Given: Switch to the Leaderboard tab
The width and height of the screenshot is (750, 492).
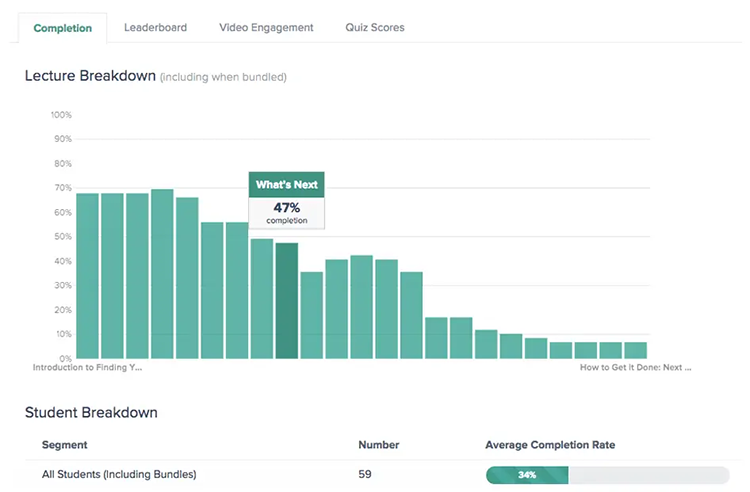Looking at the screenshot, I should (155, 28).
